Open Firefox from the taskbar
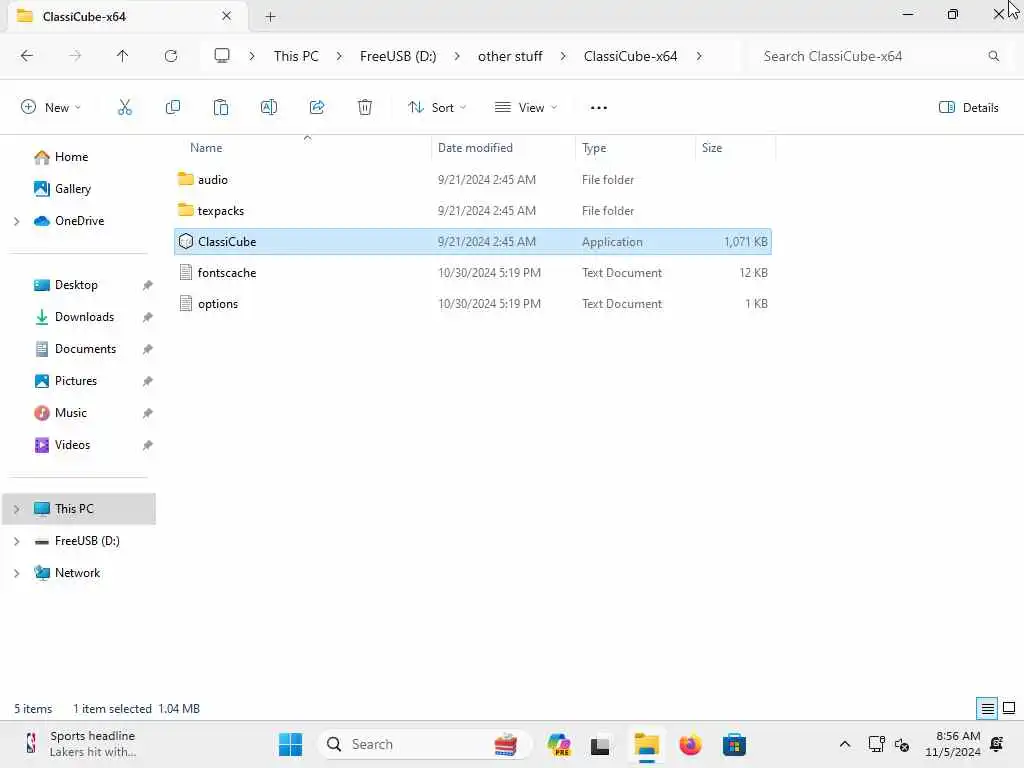1024x768 pixels. pyautogui.click(x=690, y=744)
